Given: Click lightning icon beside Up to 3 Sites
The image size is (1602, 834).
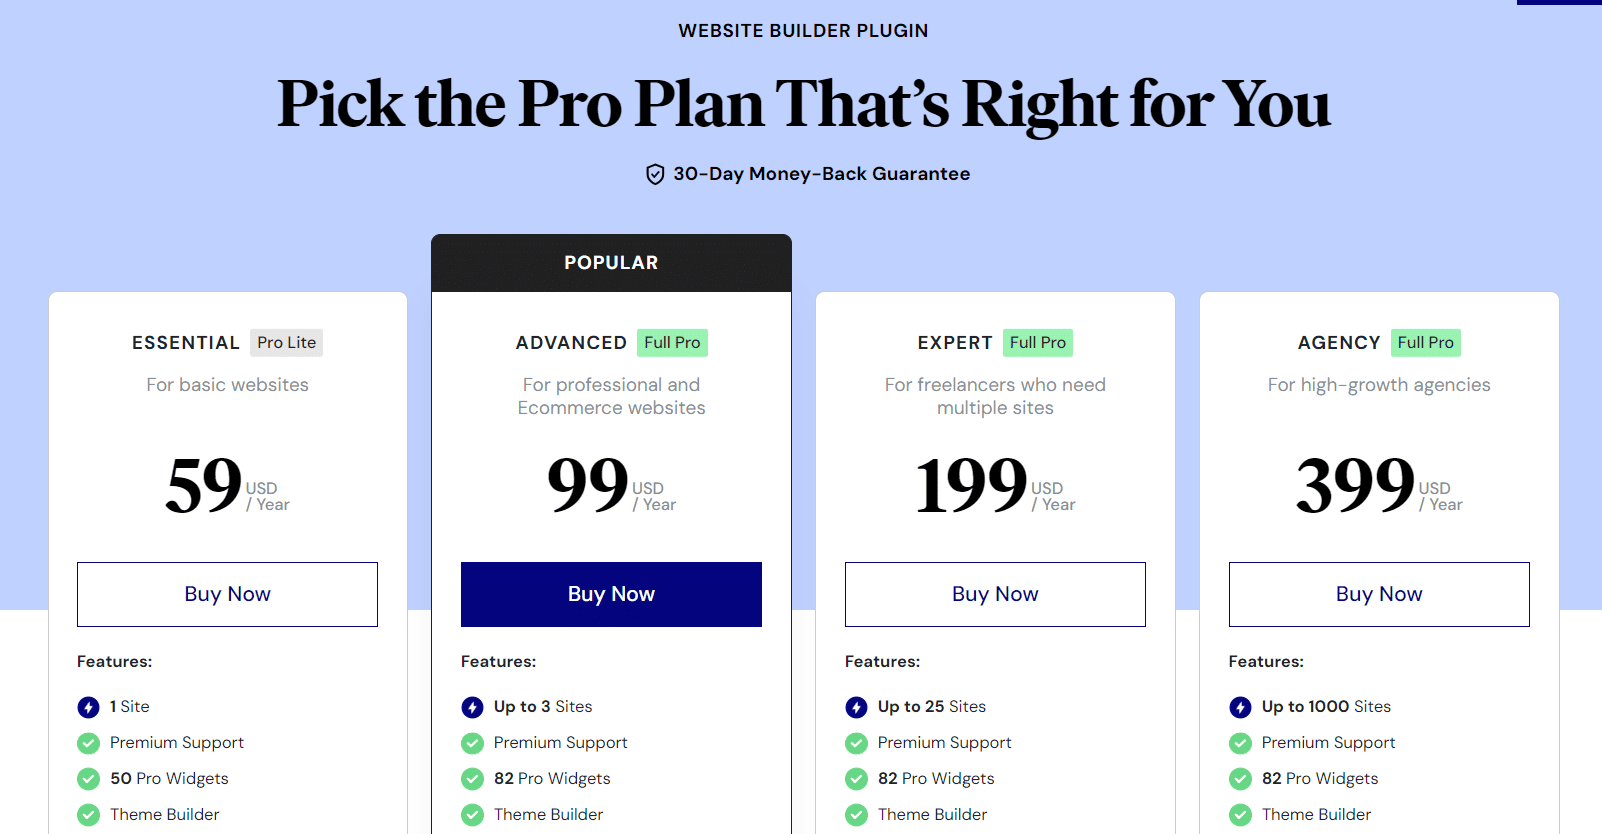Looking at the screenshot, I should coord(473,708).
